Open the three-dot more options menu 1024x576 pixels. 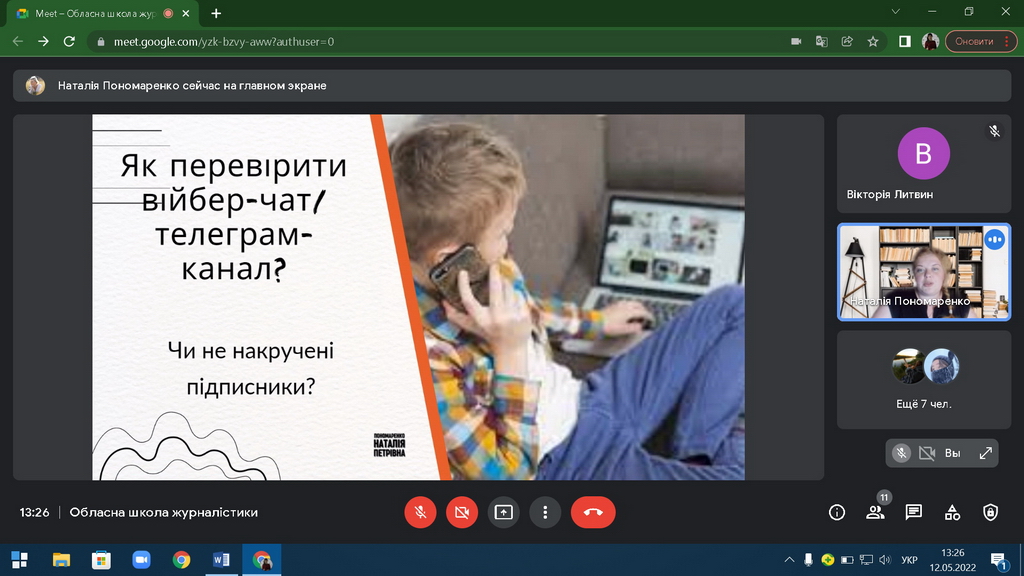tap(545, 512)
